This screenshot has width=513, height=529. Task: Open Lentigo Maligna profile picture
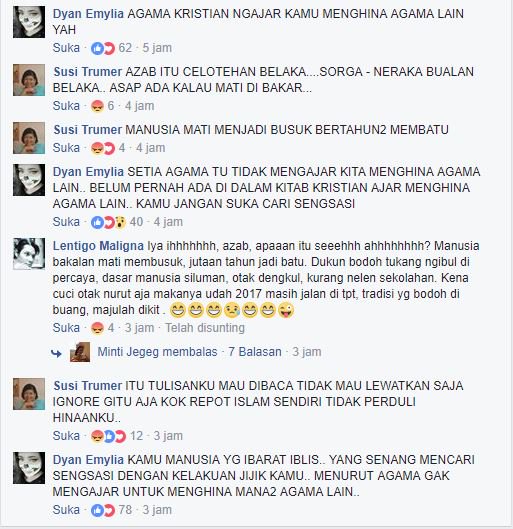(x=29, y=254)
